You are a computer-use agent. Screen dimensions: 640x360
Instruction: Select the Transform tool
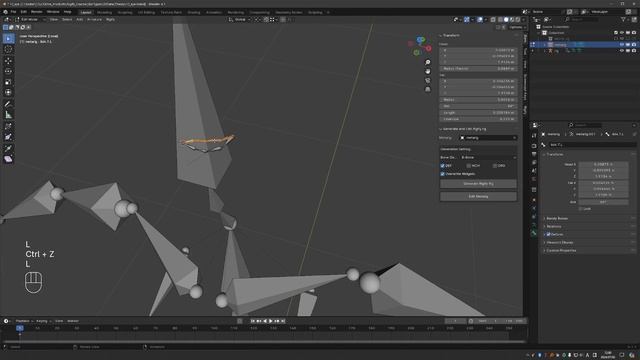[8, 93]
